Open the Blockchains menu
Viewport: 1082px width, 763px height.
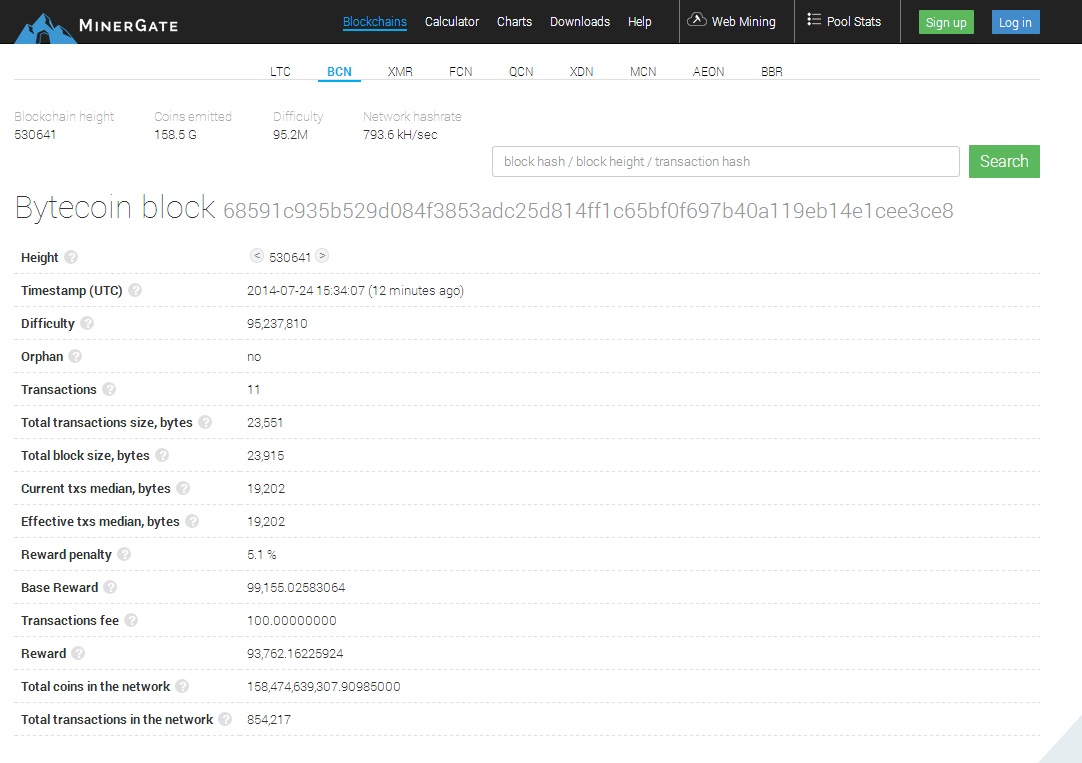pos(375,22)
